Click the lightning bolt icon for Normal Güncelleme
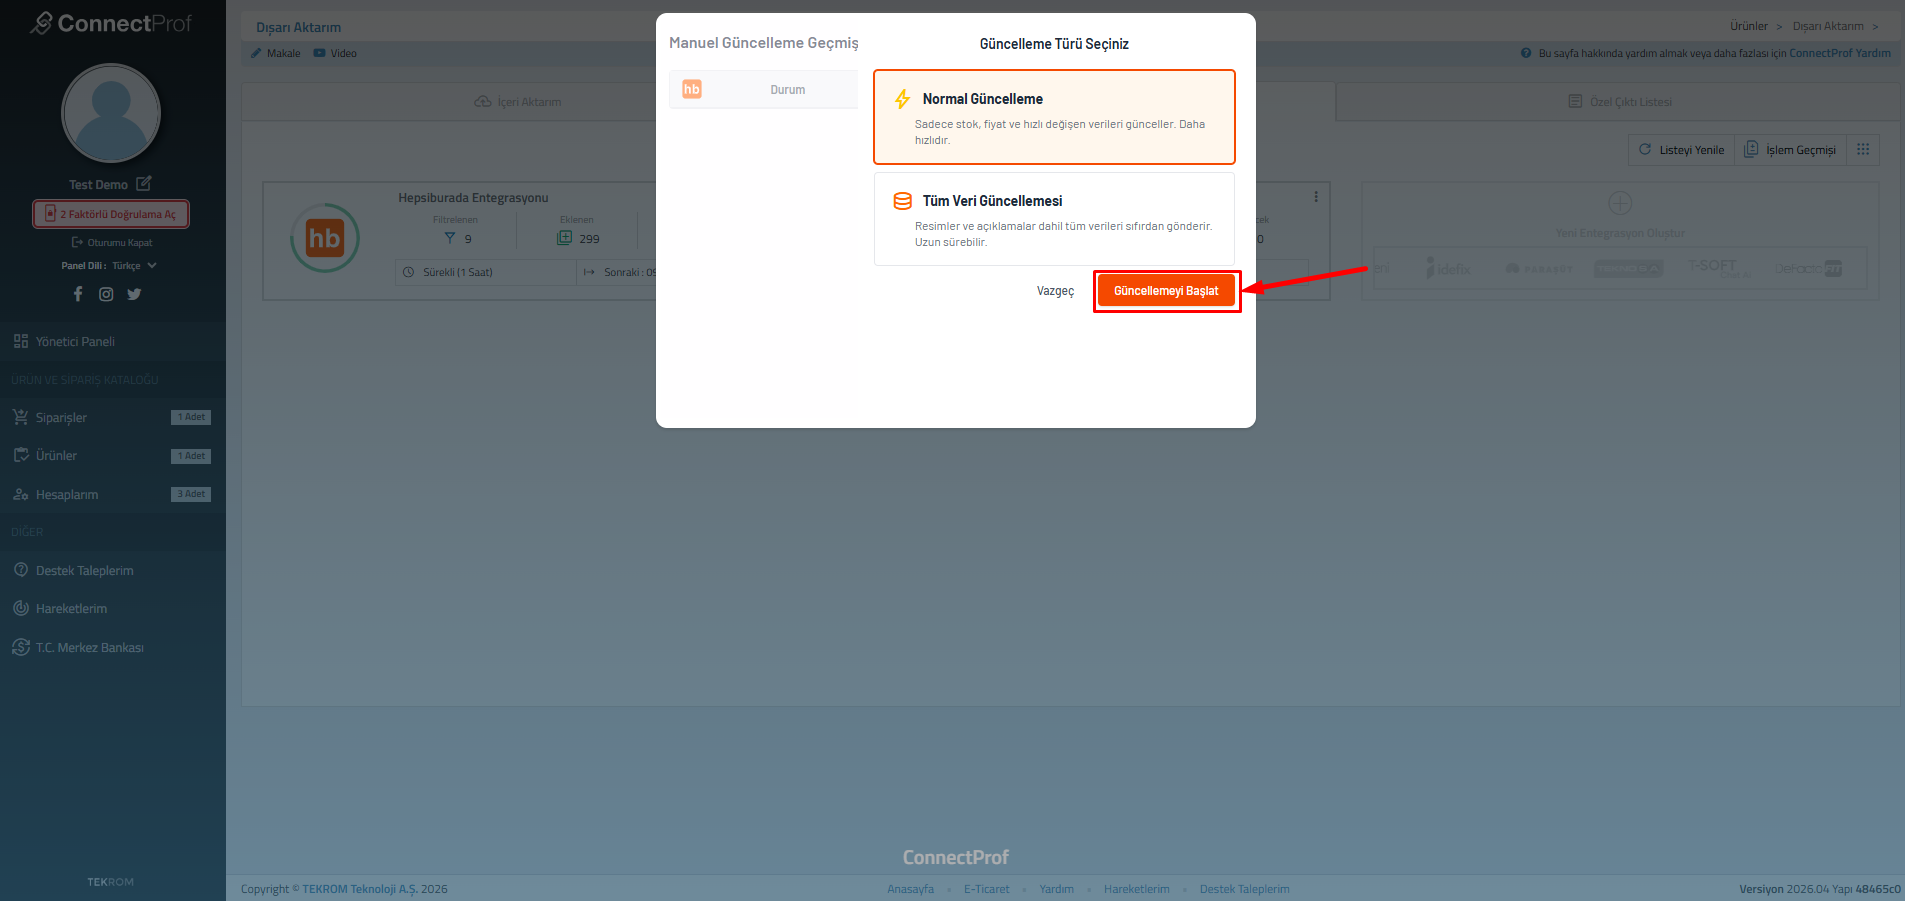 902,99
